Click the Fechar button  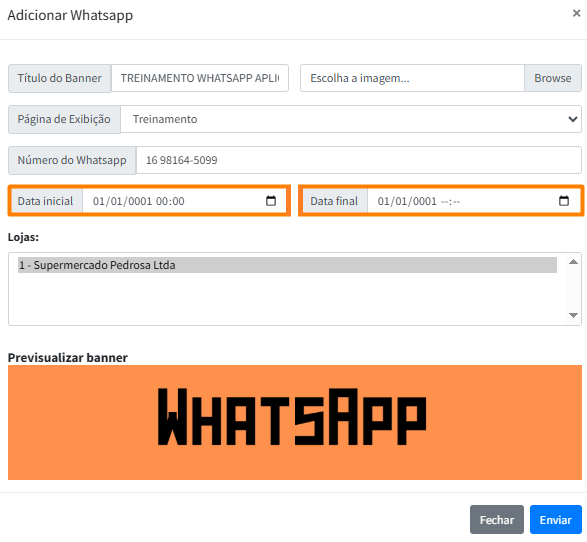[x=496, y=520]
